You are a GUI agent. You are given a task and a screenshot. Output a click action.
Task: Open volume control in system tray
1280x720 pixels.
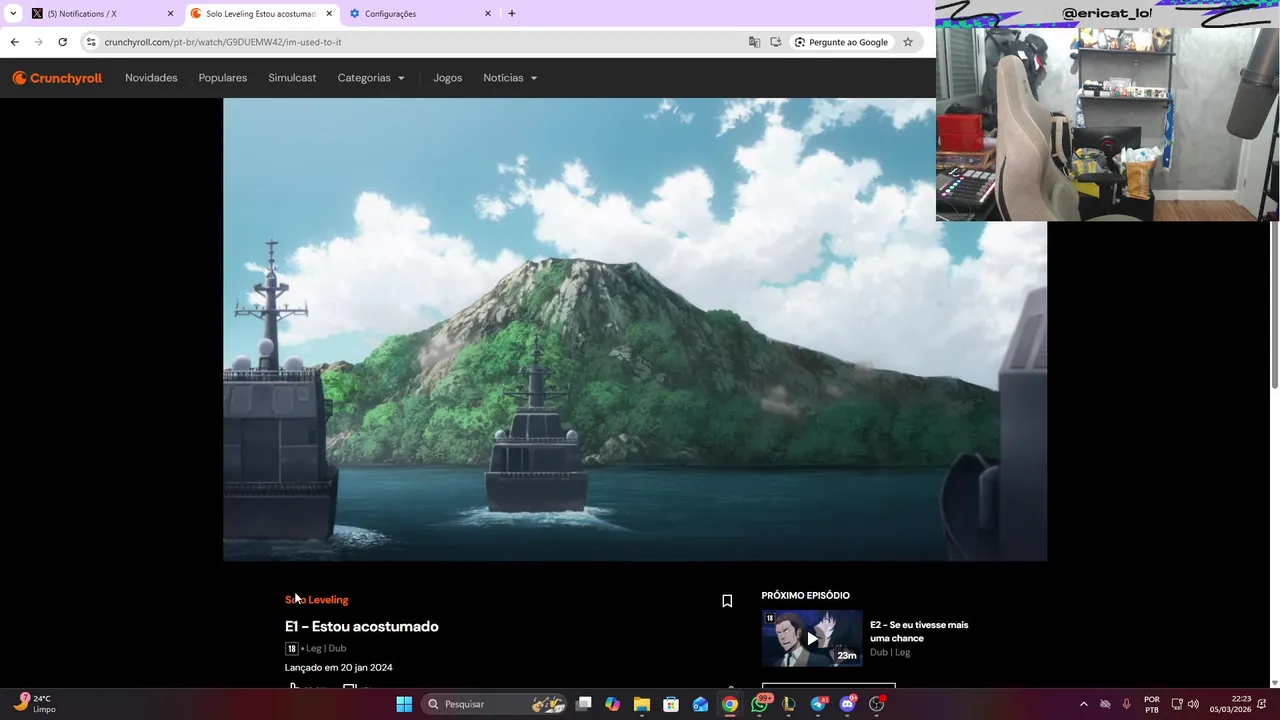point(1193,704)
